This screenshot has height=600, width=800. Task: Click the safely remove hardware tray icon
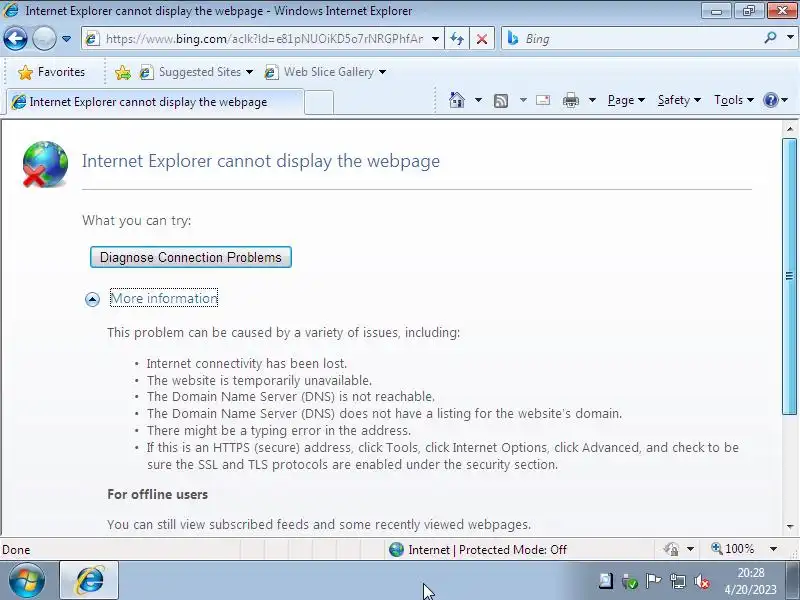pyautogui.click(x=630, y=581)
